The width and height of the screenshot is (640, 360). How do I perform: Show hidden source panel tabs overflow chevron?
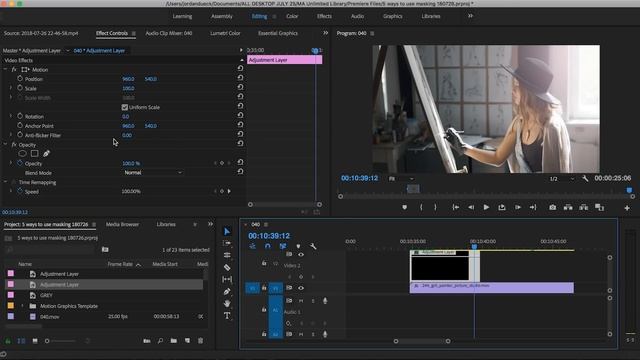(x=325, y=33)
